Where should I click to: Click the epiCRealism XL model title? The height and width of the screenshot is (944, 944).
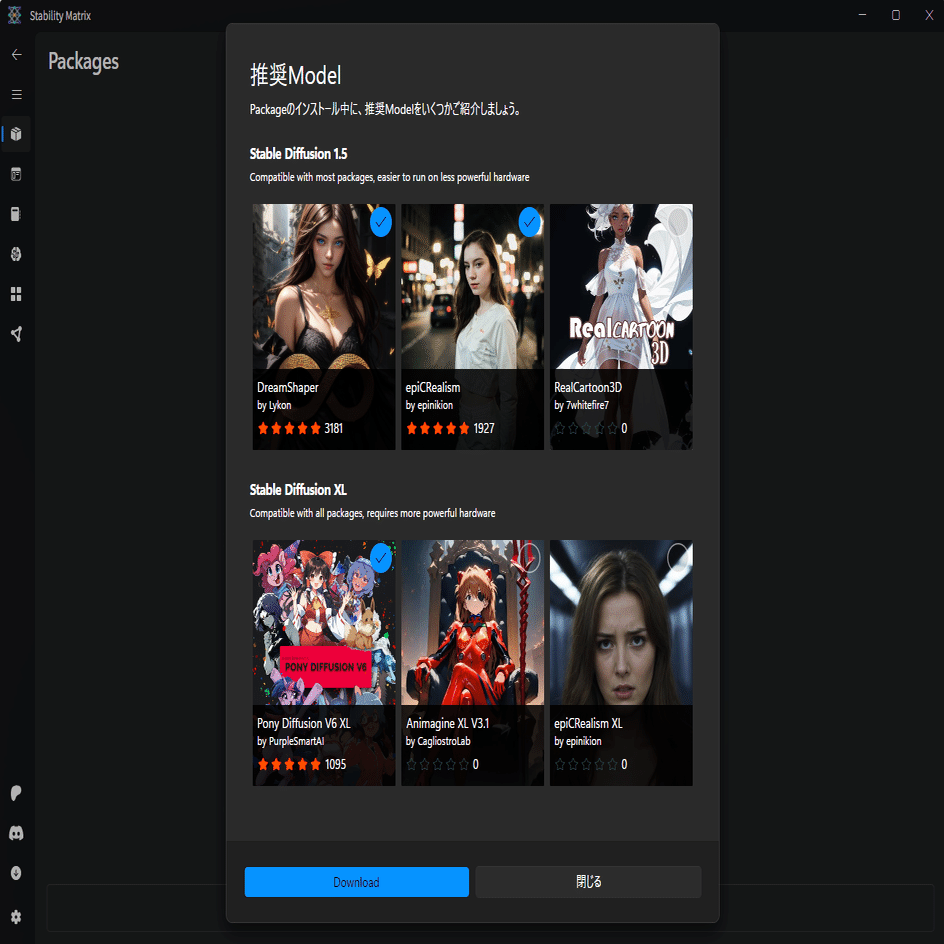point(588,723)
